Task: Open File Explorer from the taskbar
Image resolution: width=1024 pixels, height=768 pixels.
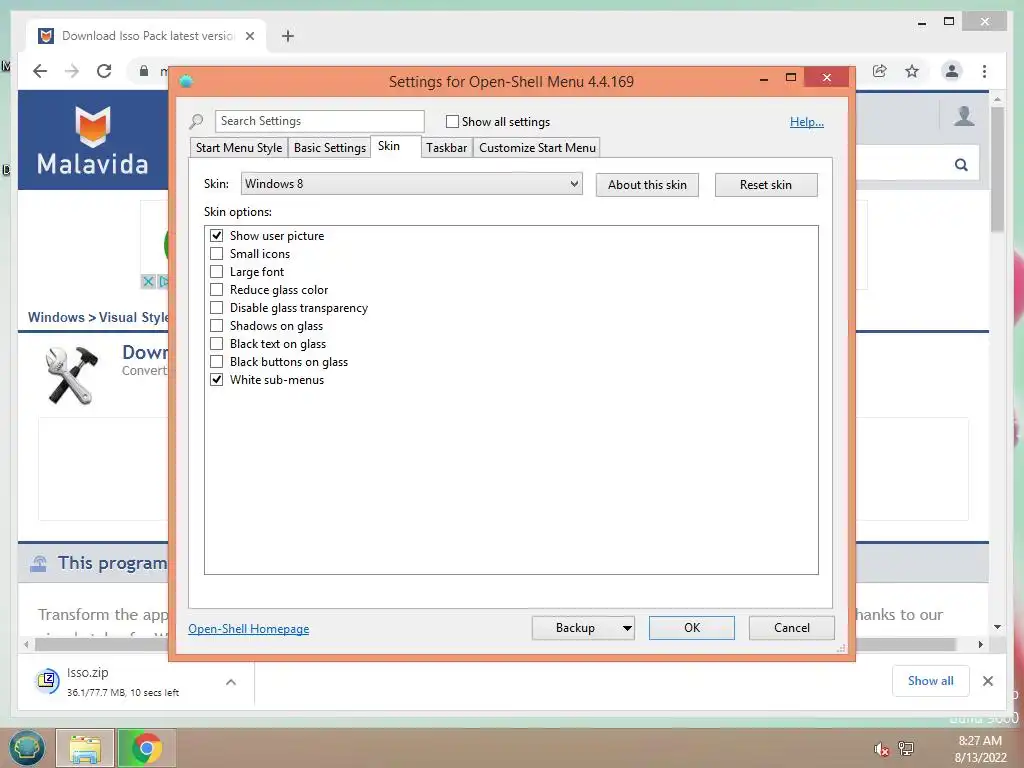Action: point(85,748)
